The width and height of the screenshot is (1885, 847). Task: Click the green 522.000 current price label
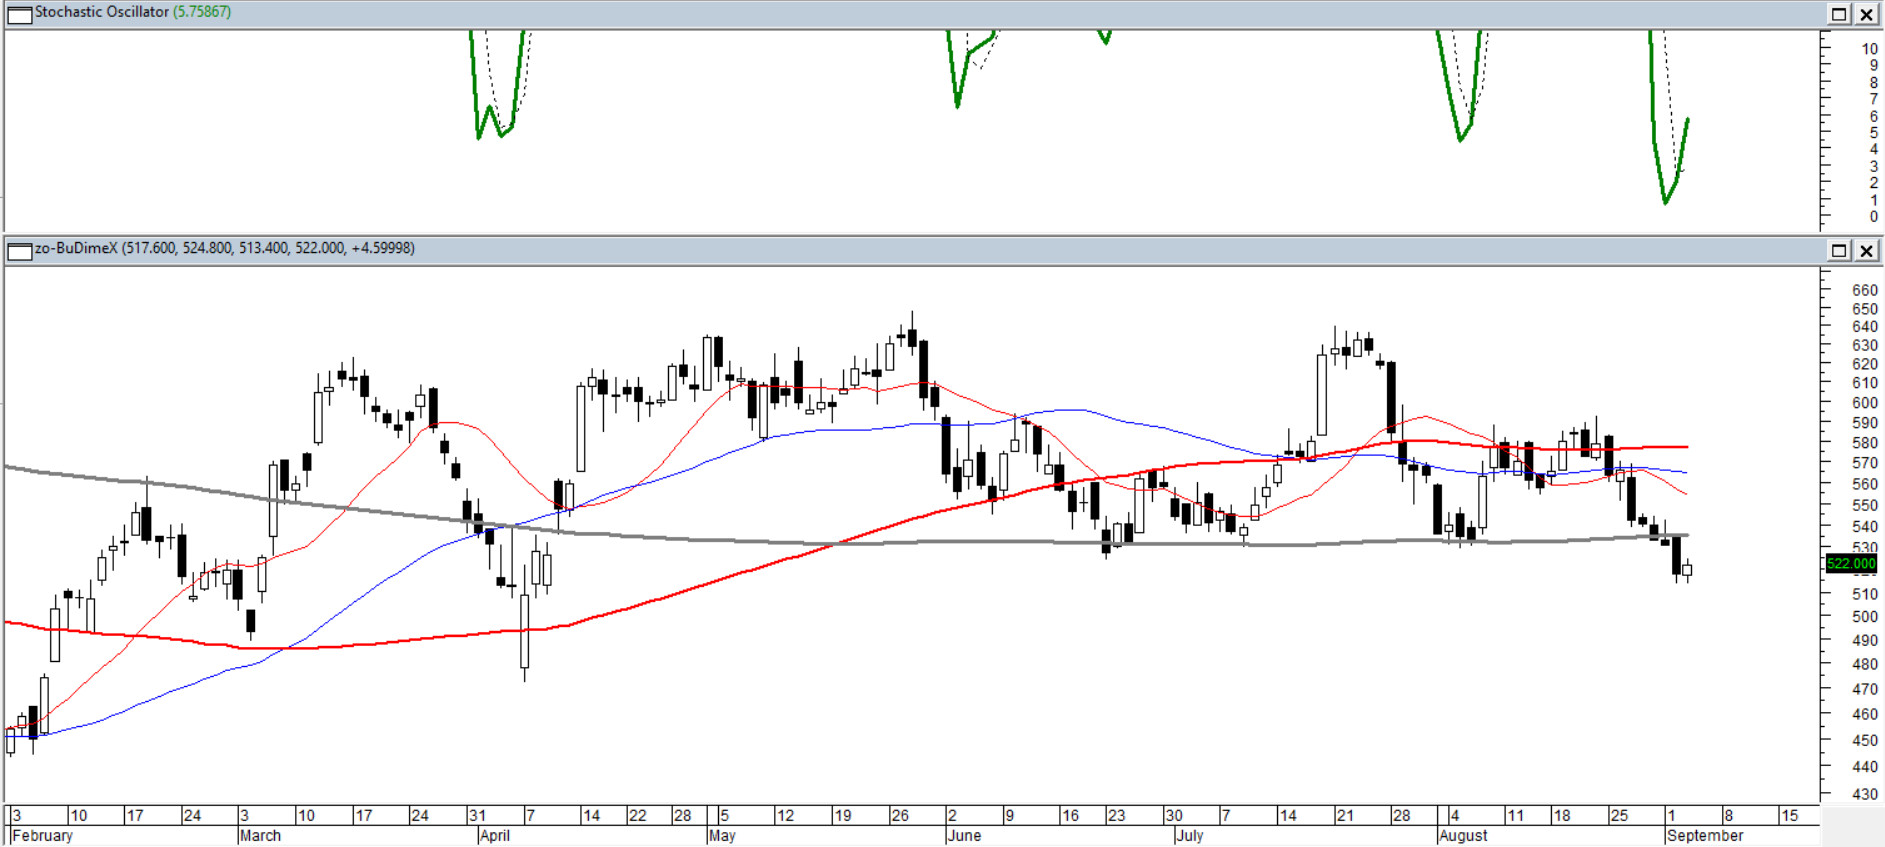(x=1851, y=564)
